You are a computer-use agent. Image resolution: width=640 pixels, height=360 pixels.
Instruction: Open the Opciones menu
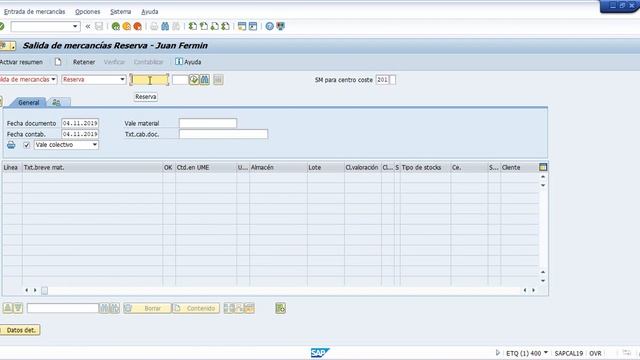coord(87,12)
